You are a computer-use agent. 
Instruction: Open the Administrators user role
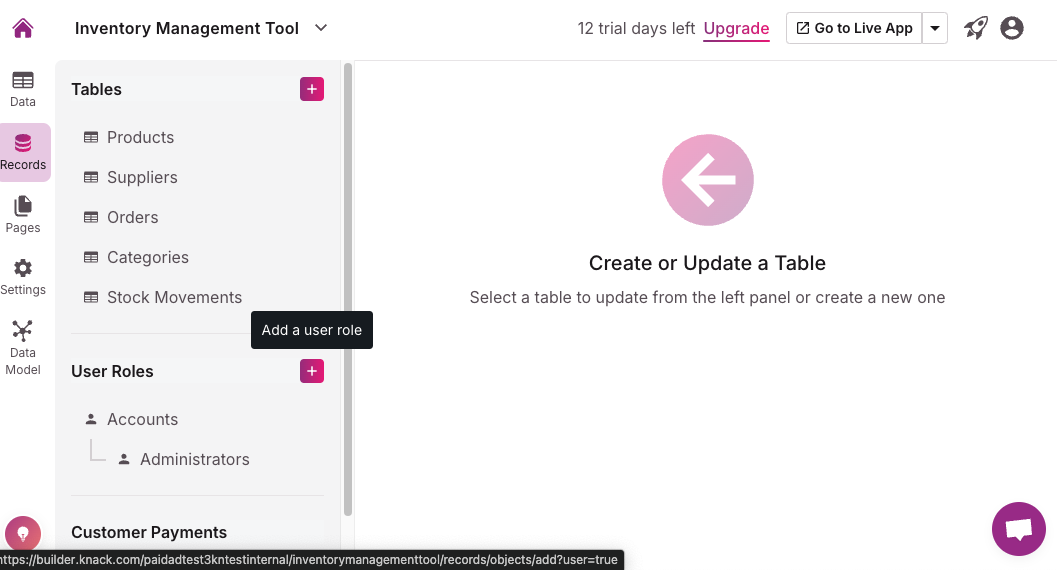click(194, 459)
